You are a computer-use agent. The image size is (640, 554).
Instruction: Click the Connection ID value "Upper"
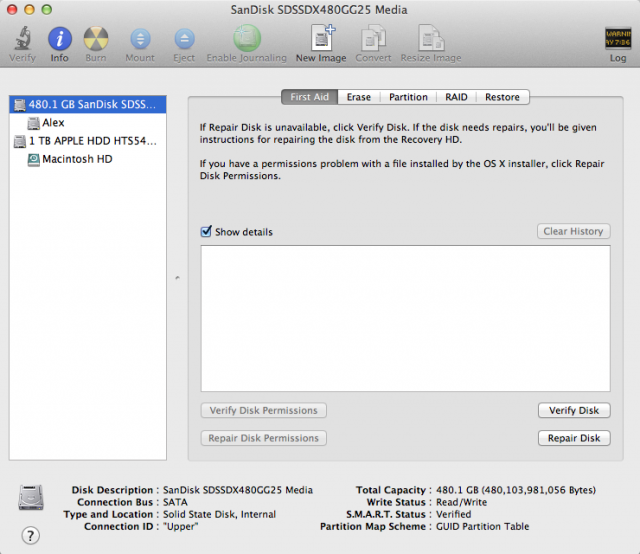[x=180, y=527]
